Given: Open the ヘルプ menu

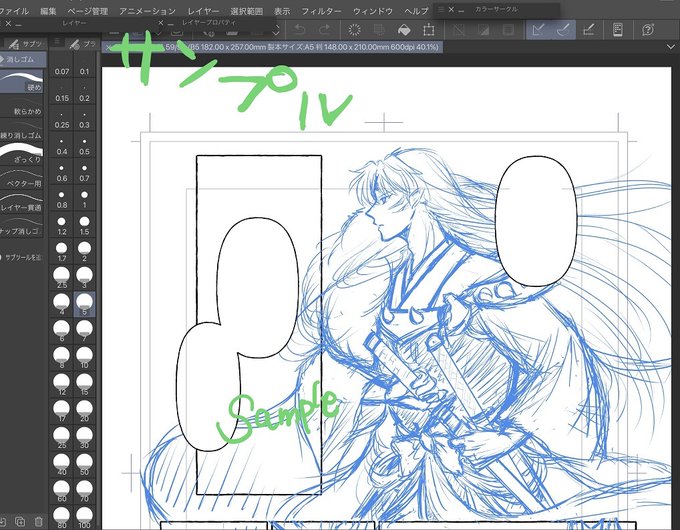Looking at the screenshot, I should (x=416, y=11).
